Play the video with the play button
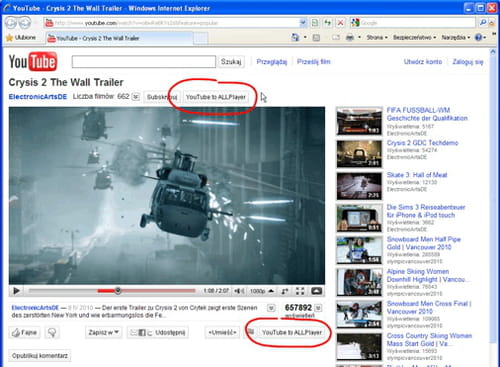This screenshot has height=367, width=500. tap(16, 291)
